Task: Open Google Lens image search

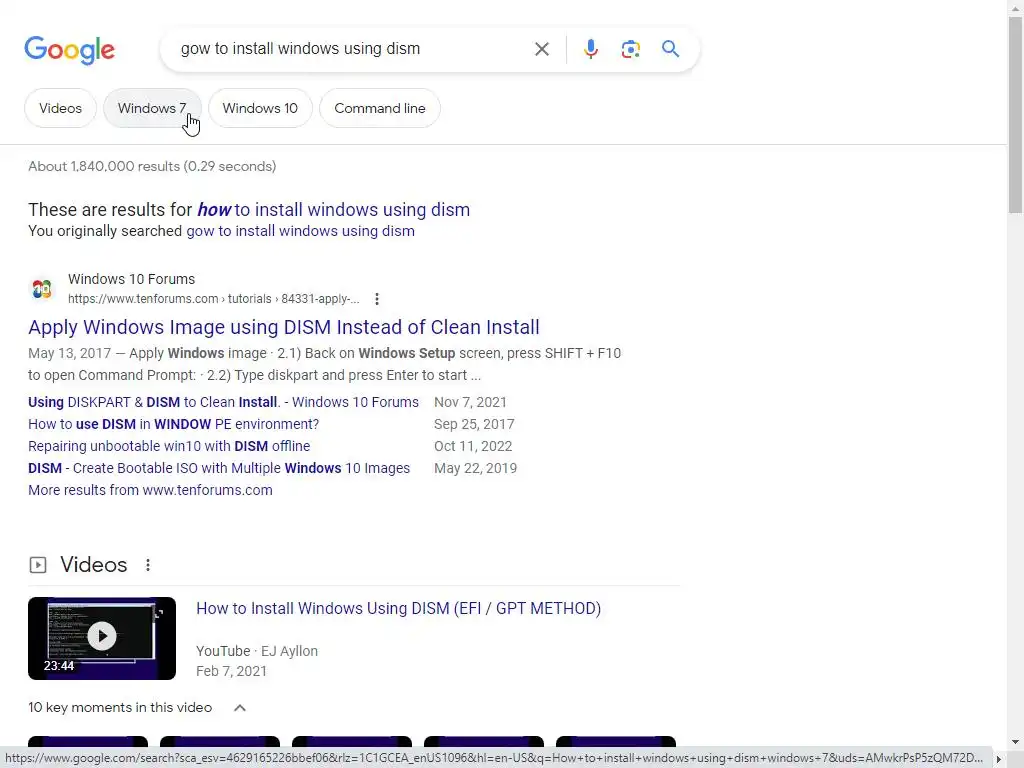Action: tap(630, 49)
